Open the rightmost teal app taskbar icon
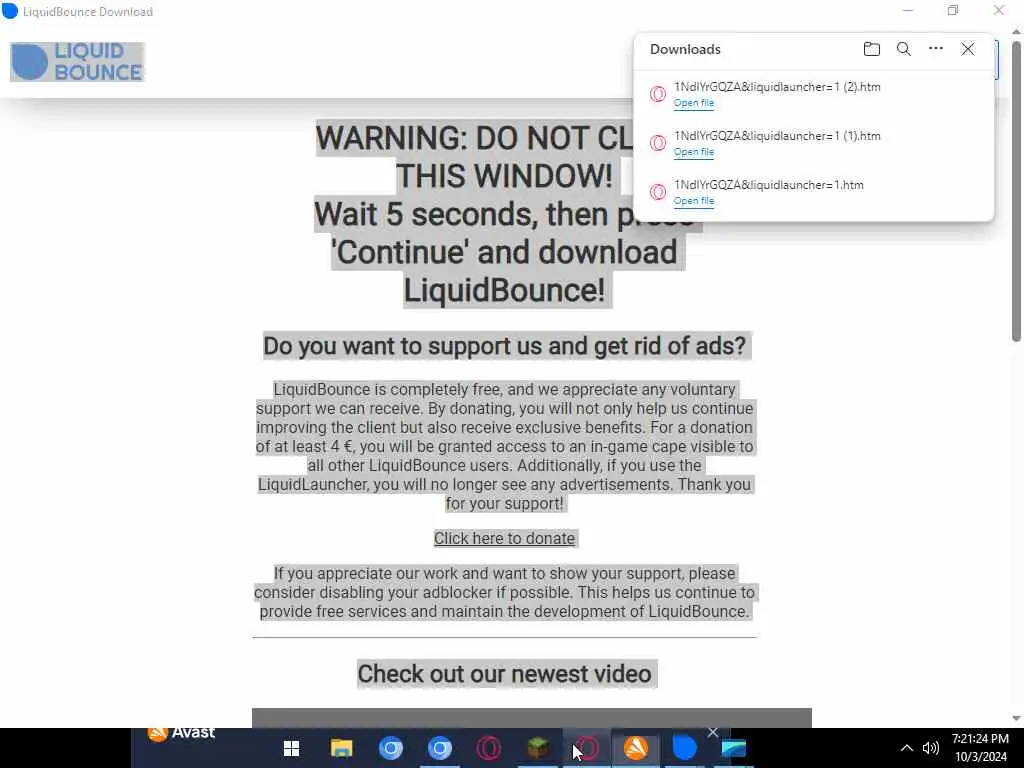This screenshot has height=768, width=1024. 733,748
